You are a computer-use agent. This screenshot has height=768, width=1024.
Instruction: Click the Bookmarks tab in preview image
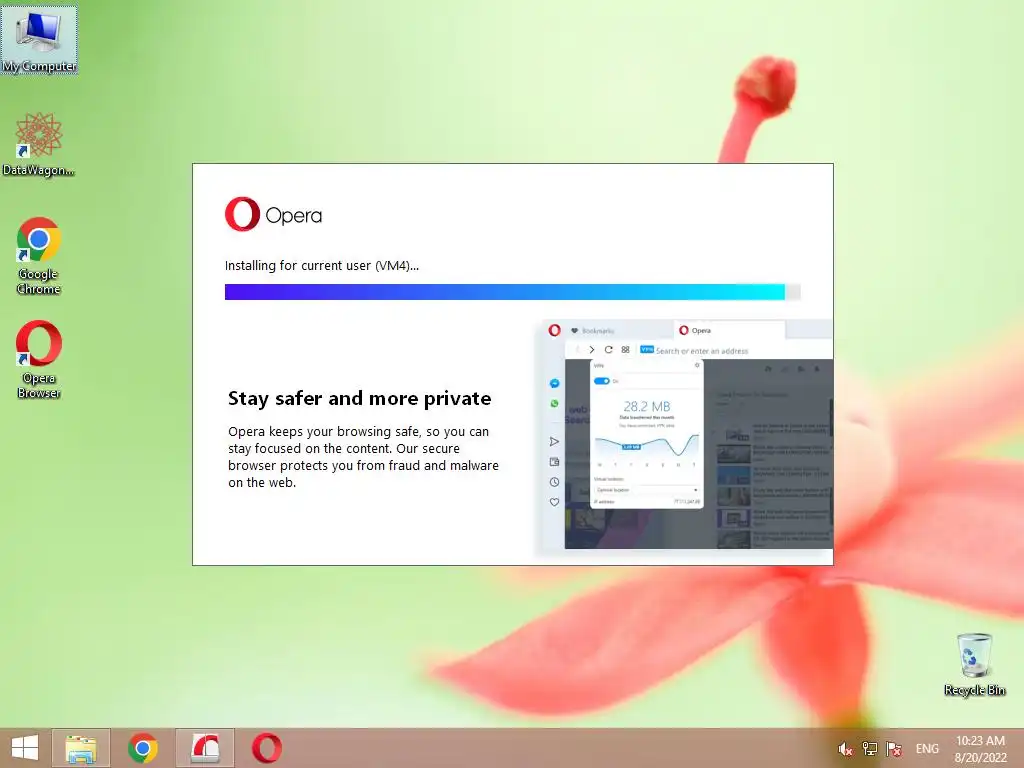coord(593,330)
